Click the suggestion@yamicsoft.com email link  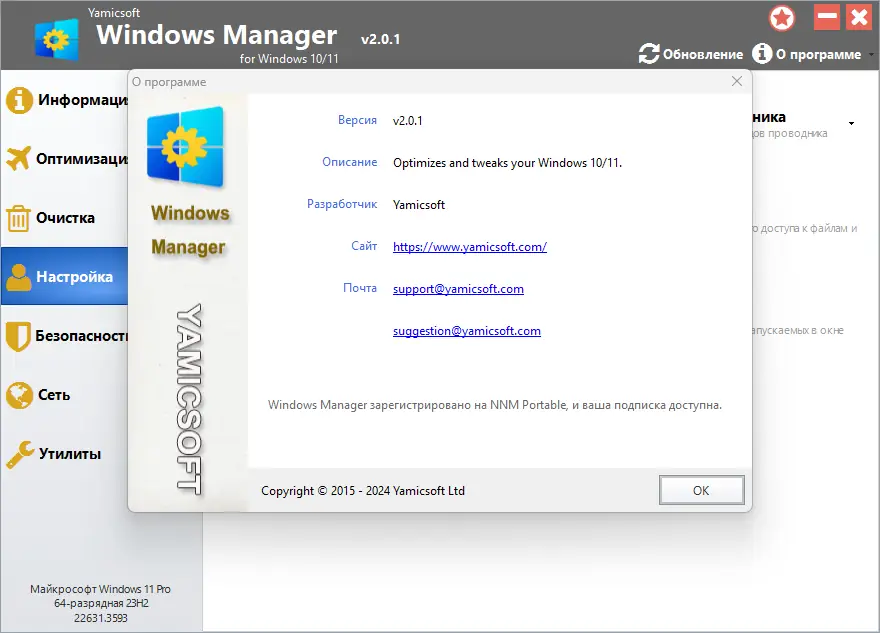tap(467, 331)
